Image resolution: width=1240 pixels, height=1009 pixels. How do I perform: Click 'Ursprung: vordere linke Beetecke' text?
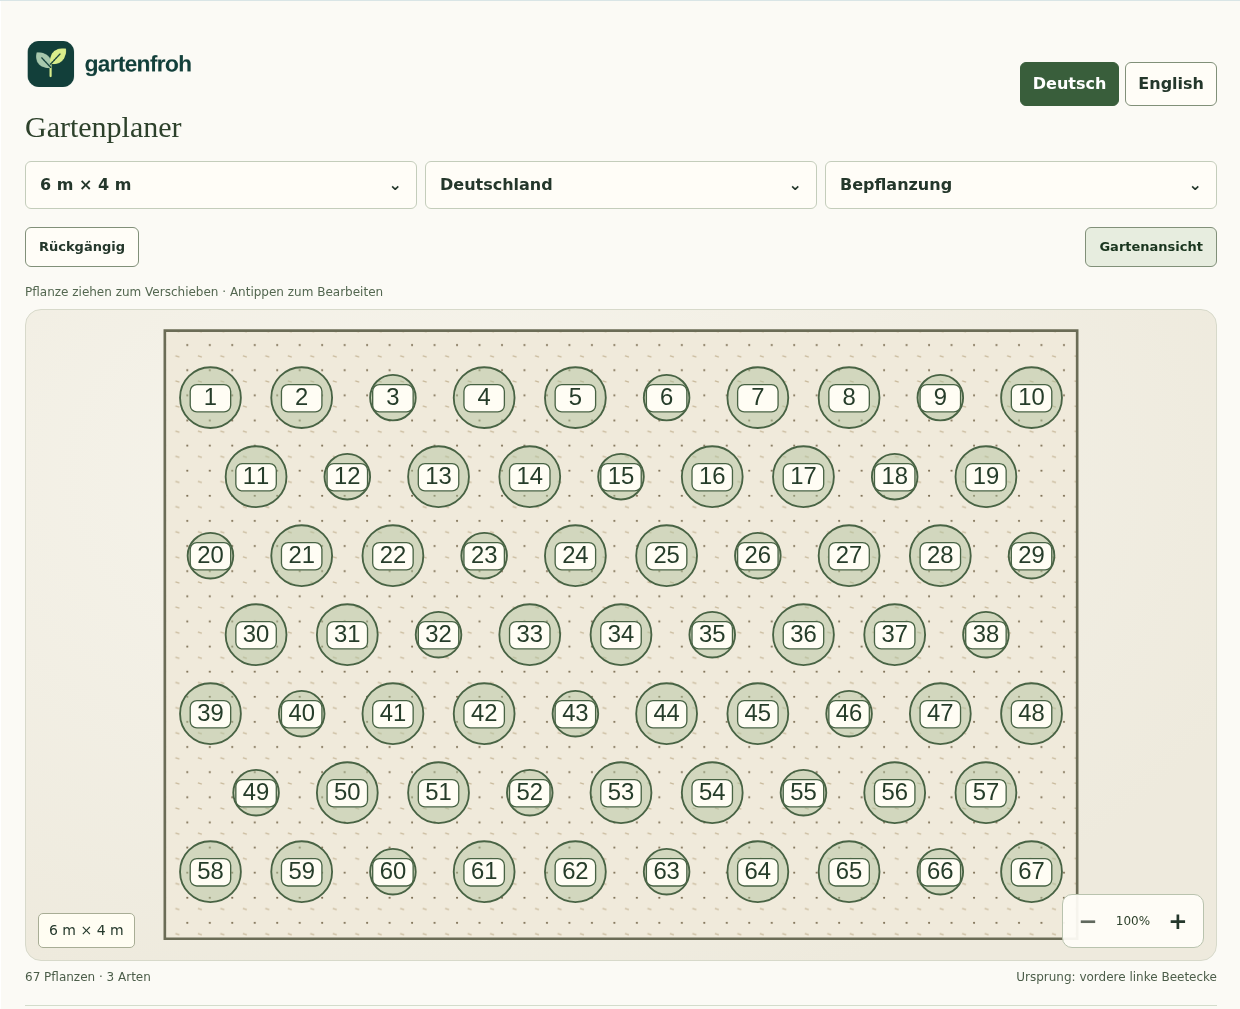(1116, 977)
